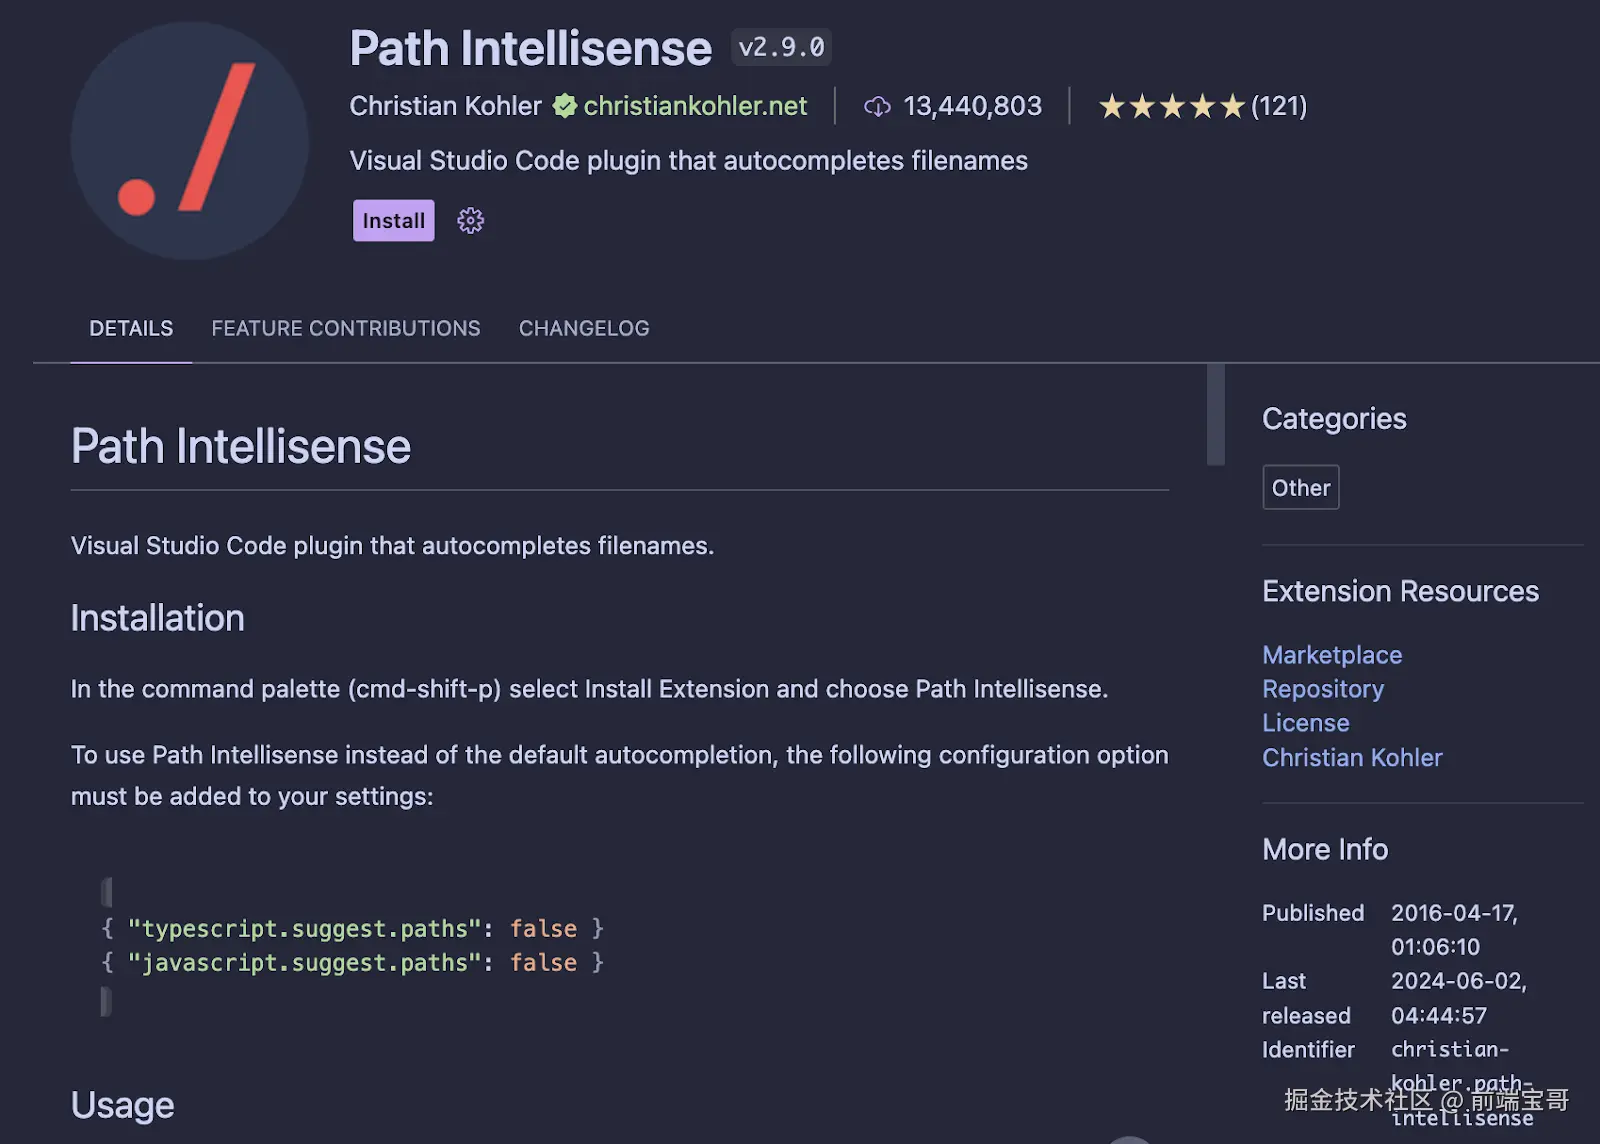The height and width of the screenshot is (1144, 1600).
Task: Open Christian Kohler link under Extension Resources
Action: click(1352, 758)
